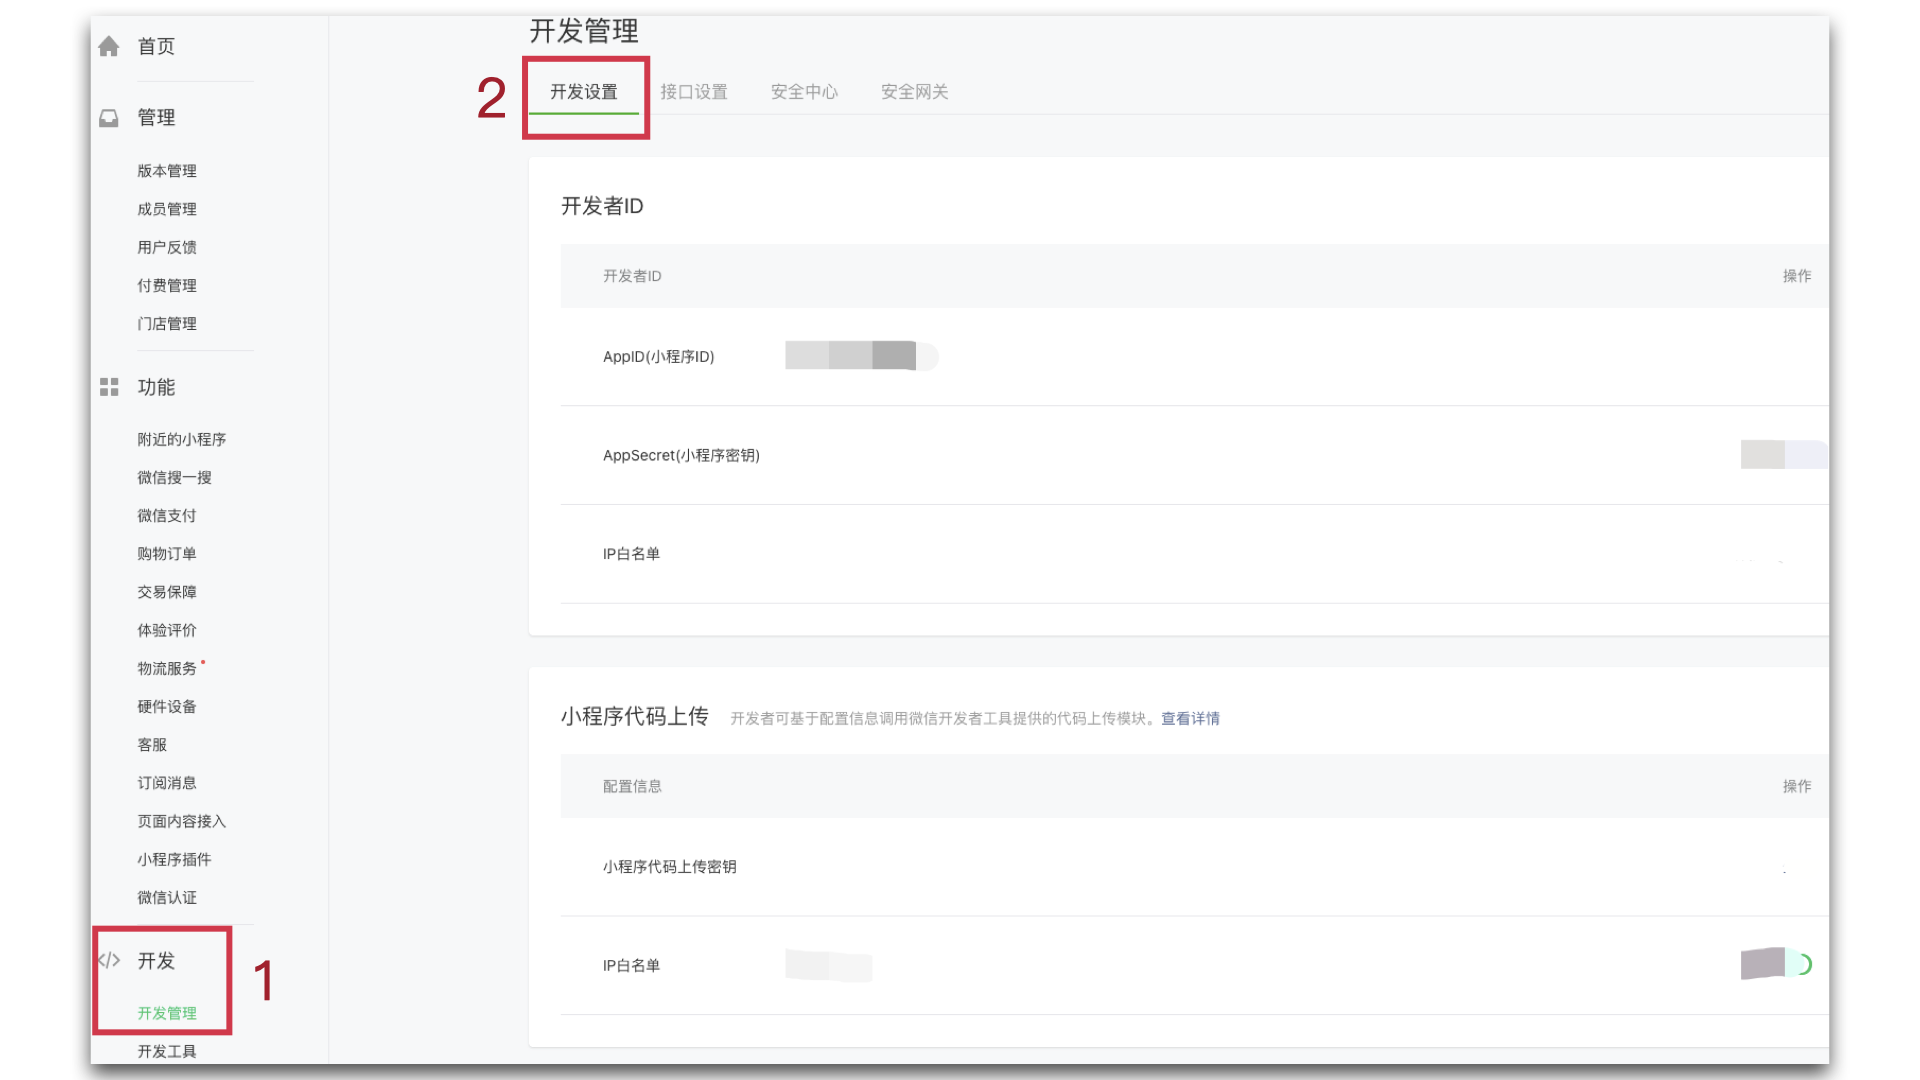Viewport: 1920px width, 1080px height.
Task: Click the code icon beside 开发
Action: pyautogui.click(x=109, y=961)
